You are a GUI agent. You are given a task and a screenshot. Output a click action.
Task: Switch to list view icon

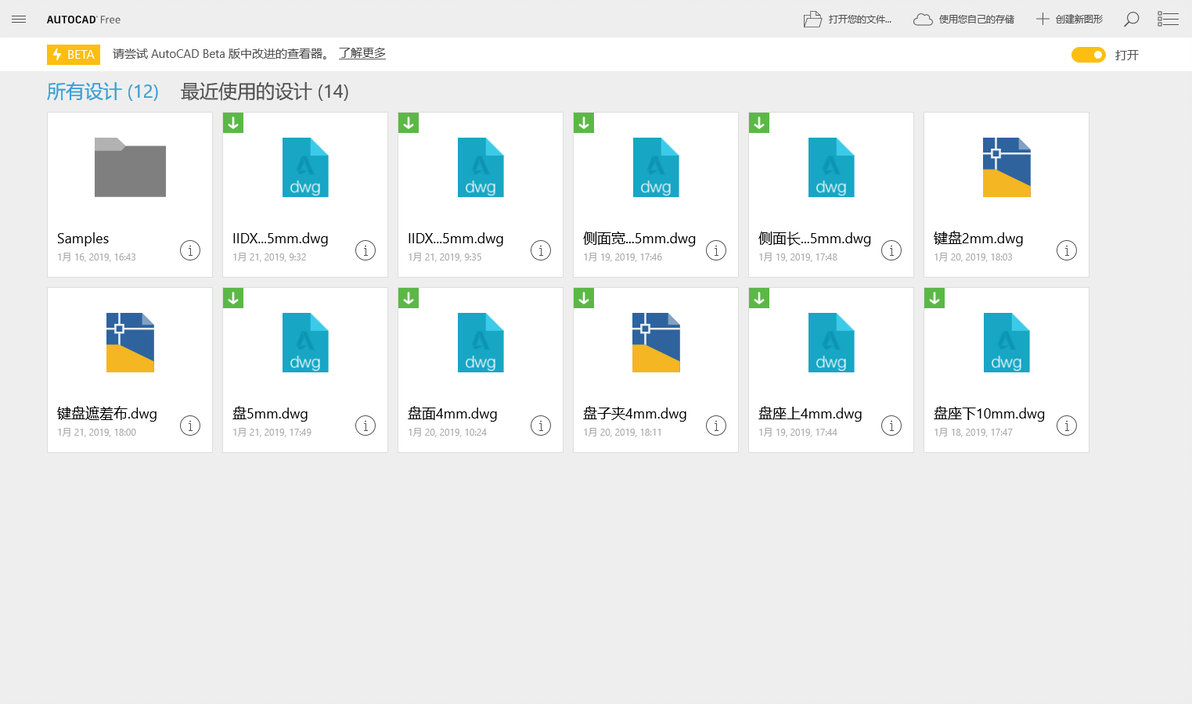click(1168, 19)
